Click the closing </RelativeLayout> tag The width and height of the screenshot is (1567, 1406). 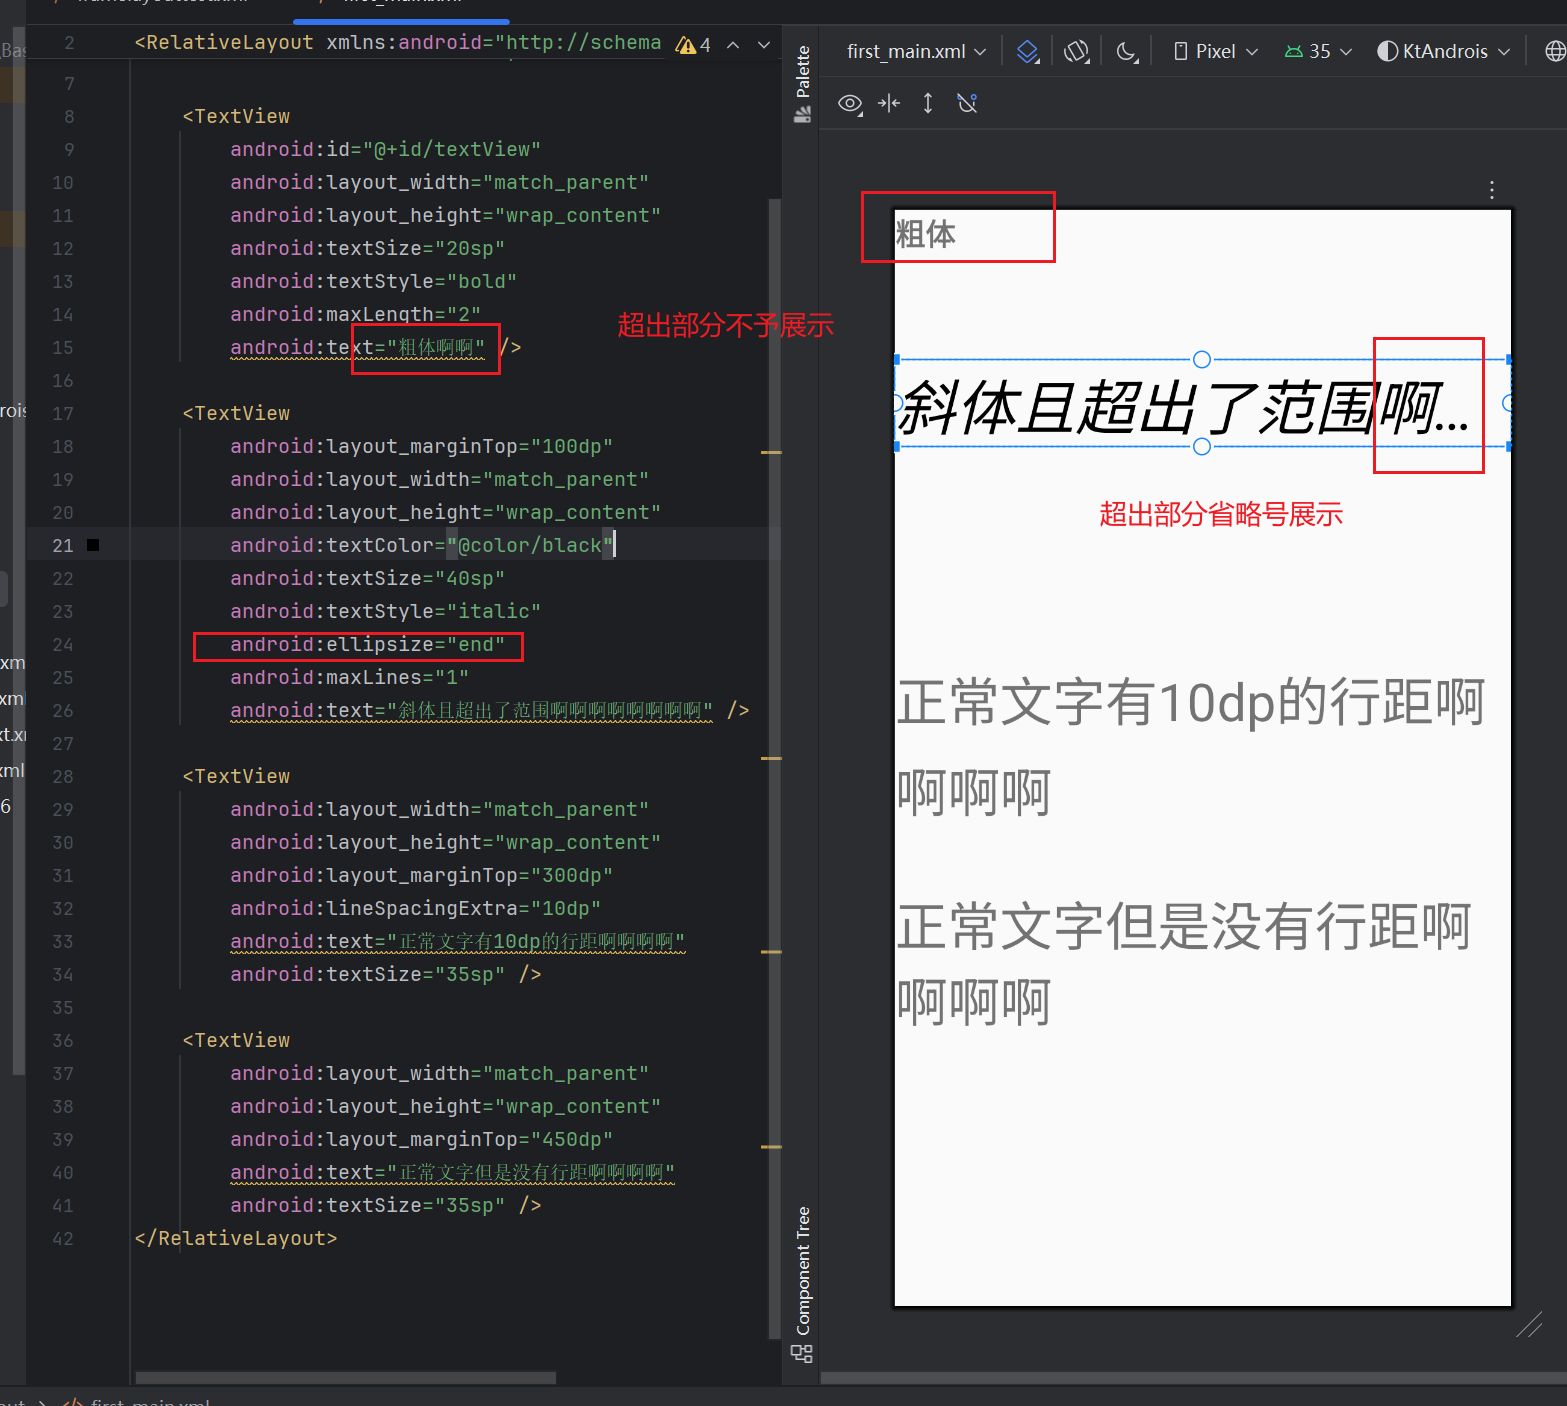coord(236,1239)
